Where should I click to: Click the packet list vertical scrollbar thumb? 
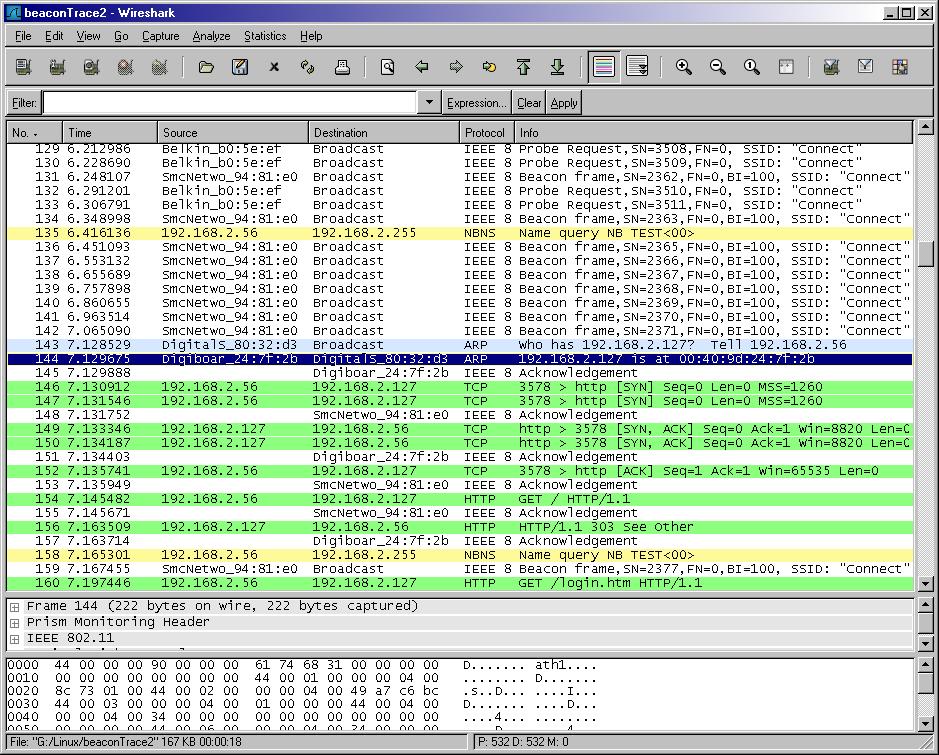point(925,252)
